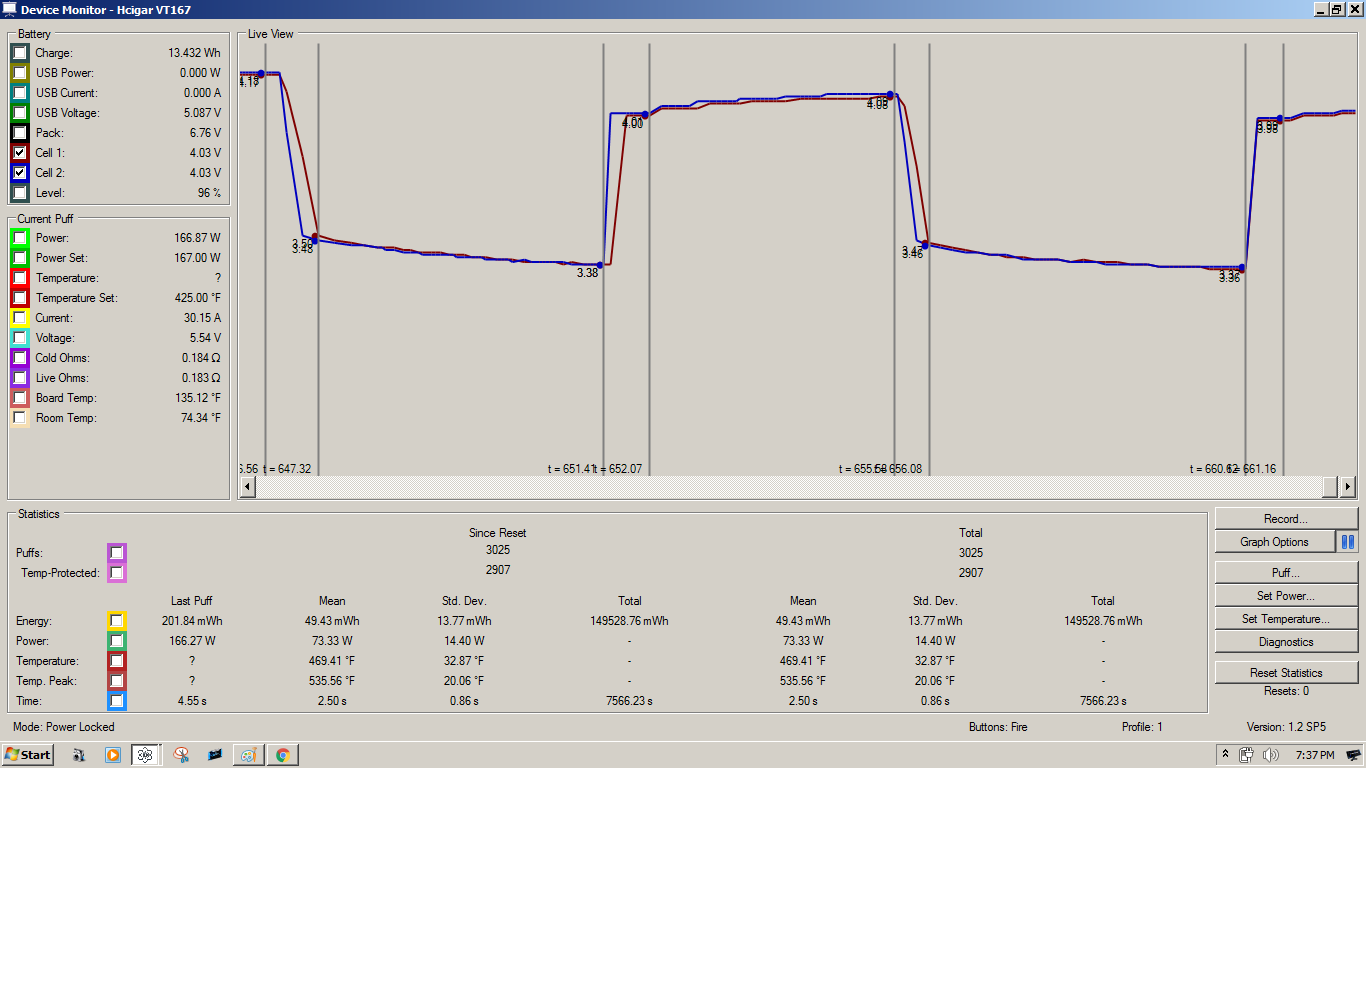Show hidden tray icons arrow

click(x=1225, y=754)
